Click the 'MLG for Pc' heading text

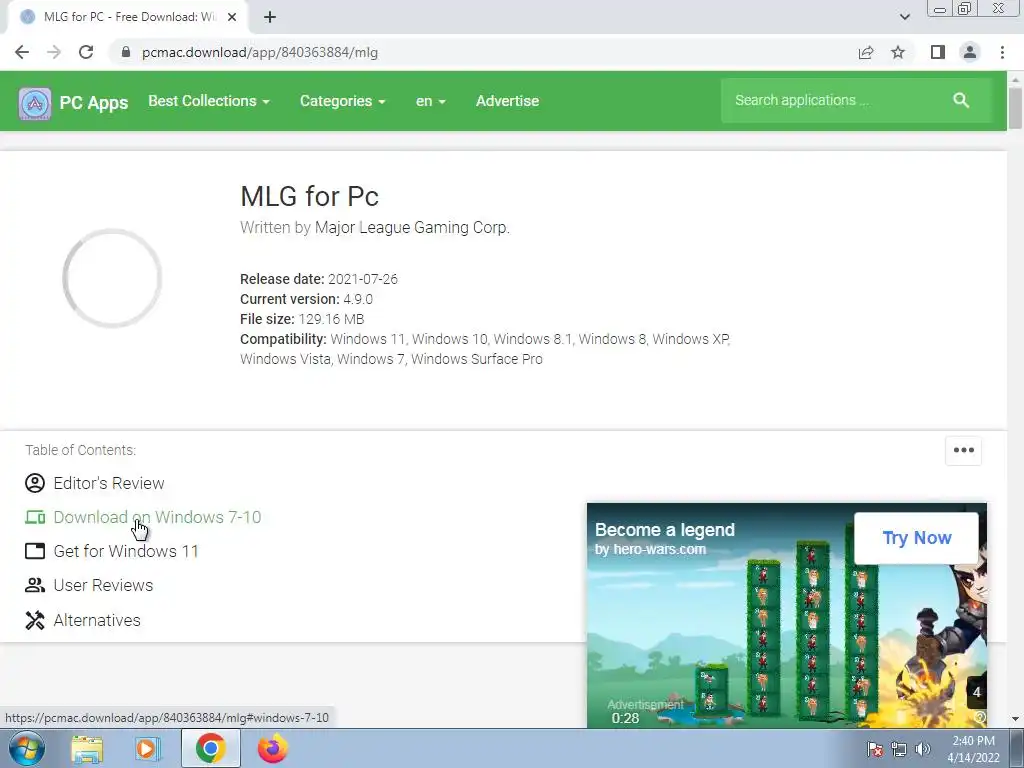pyautogui.click(x=310, y=196)
